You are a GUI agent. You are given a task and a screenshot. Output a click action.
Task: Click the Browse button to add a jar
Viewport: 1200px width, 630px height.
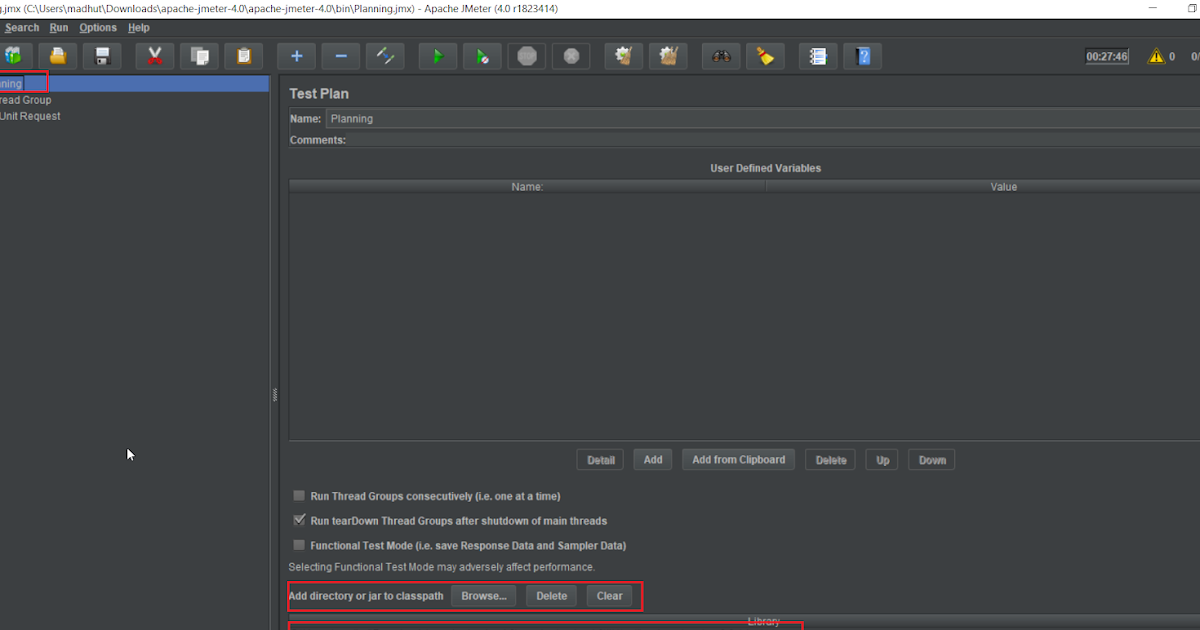(x=483, y=595)
